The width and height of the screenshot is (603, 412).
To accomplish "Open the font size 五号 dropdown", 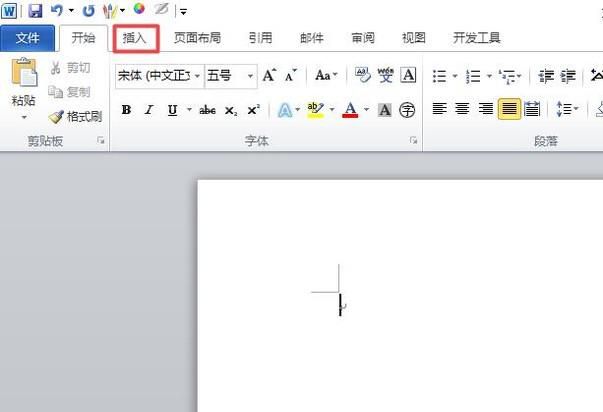I will [250, 76].
